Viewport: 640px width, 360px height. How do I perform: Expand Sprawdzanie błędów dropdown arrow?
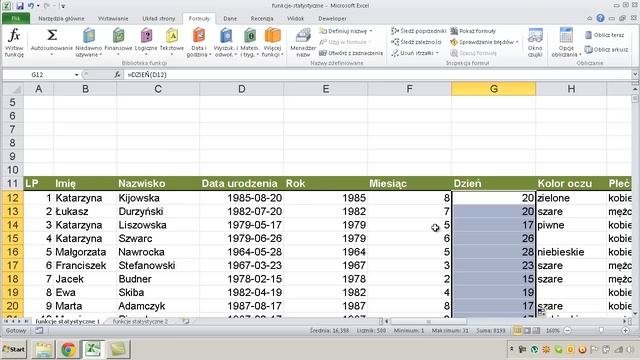[x=517, y=42]
